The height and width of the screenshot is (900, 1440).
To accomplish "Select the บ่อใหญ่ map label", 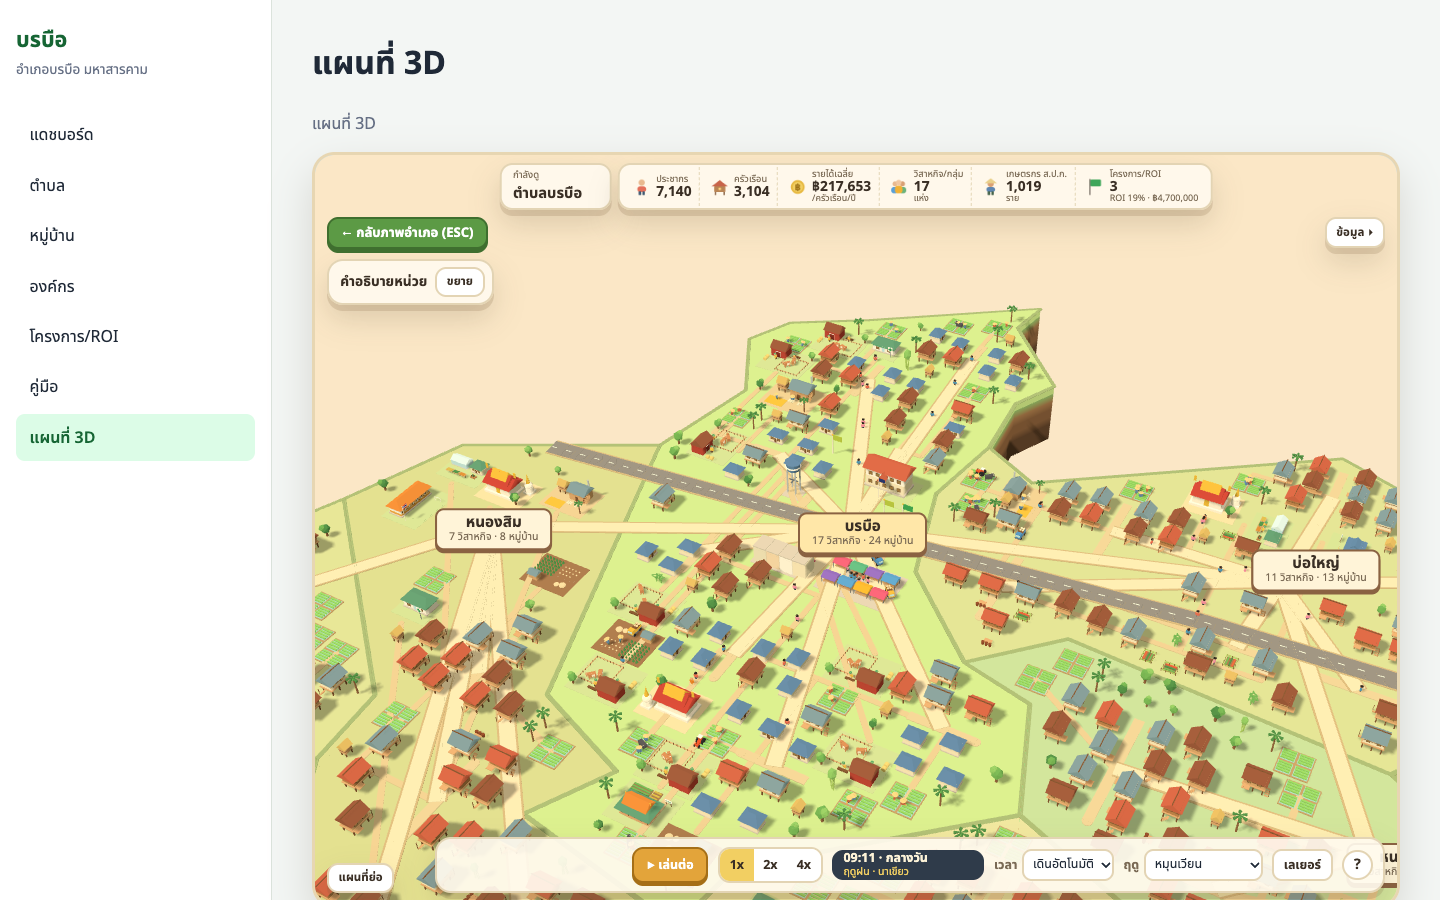I will pos(1316,570).
